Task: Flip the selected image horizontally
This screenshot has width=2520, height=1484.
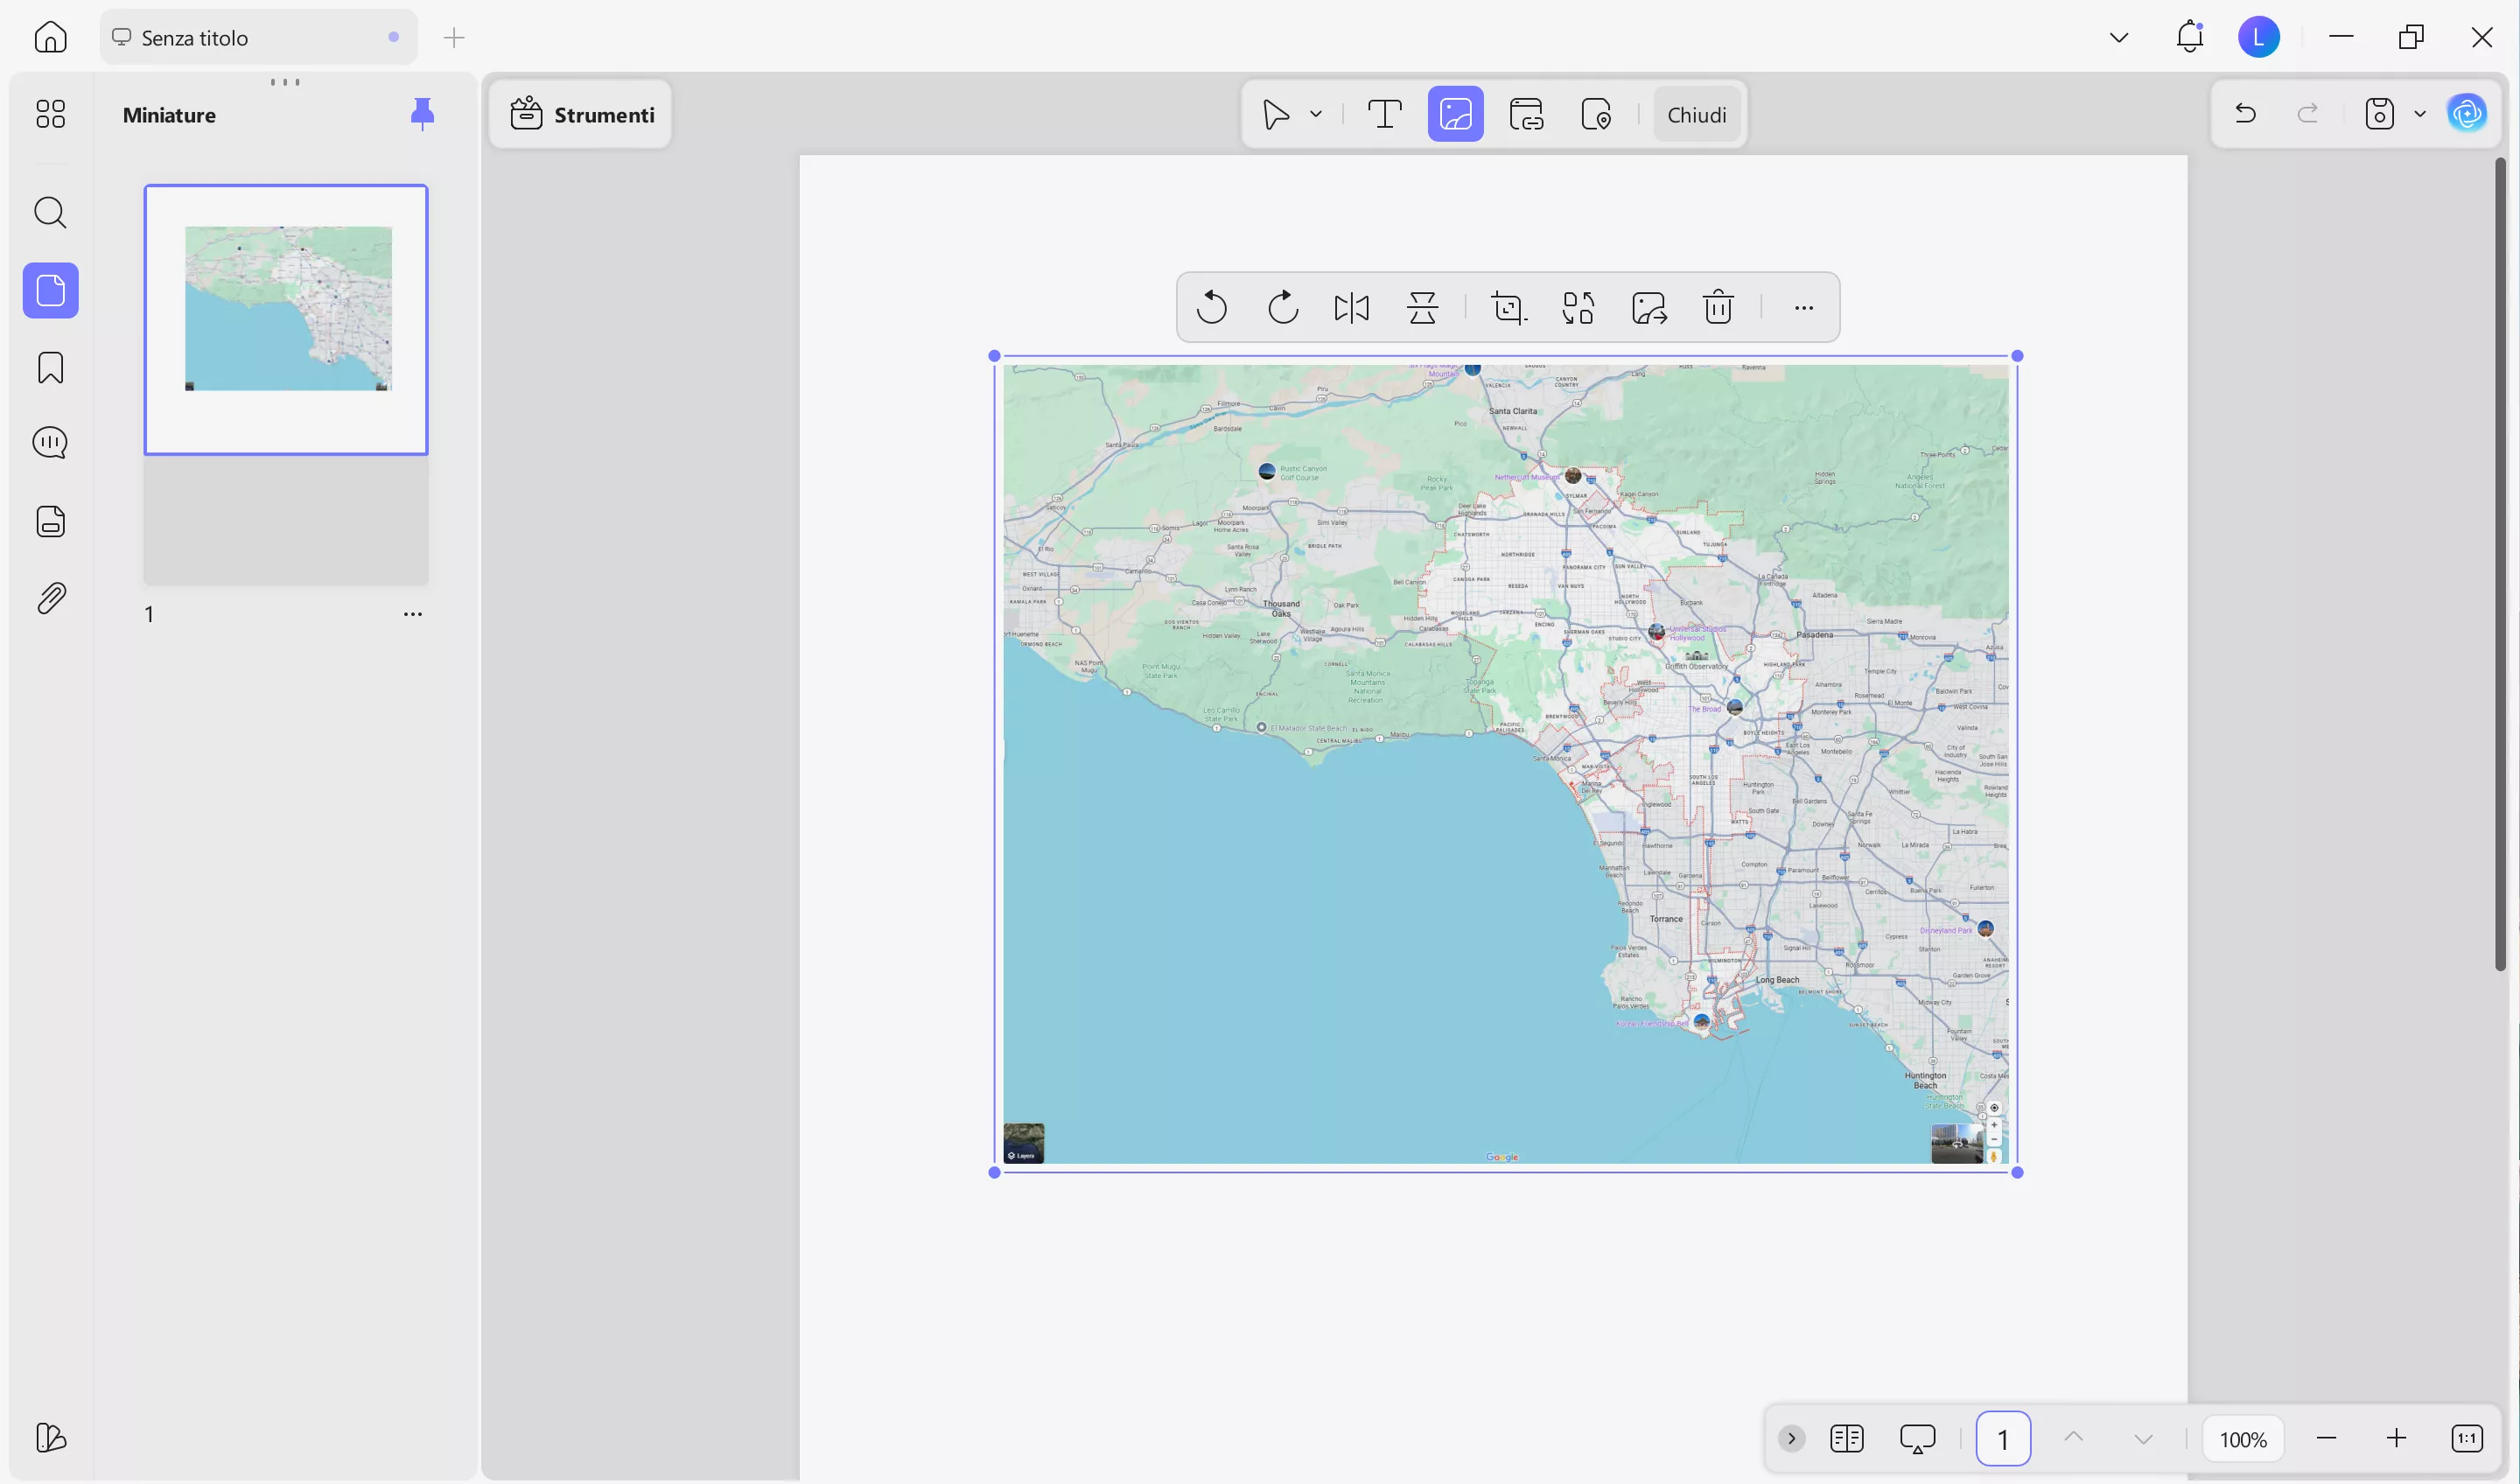Action: [x=1350, y=307]
